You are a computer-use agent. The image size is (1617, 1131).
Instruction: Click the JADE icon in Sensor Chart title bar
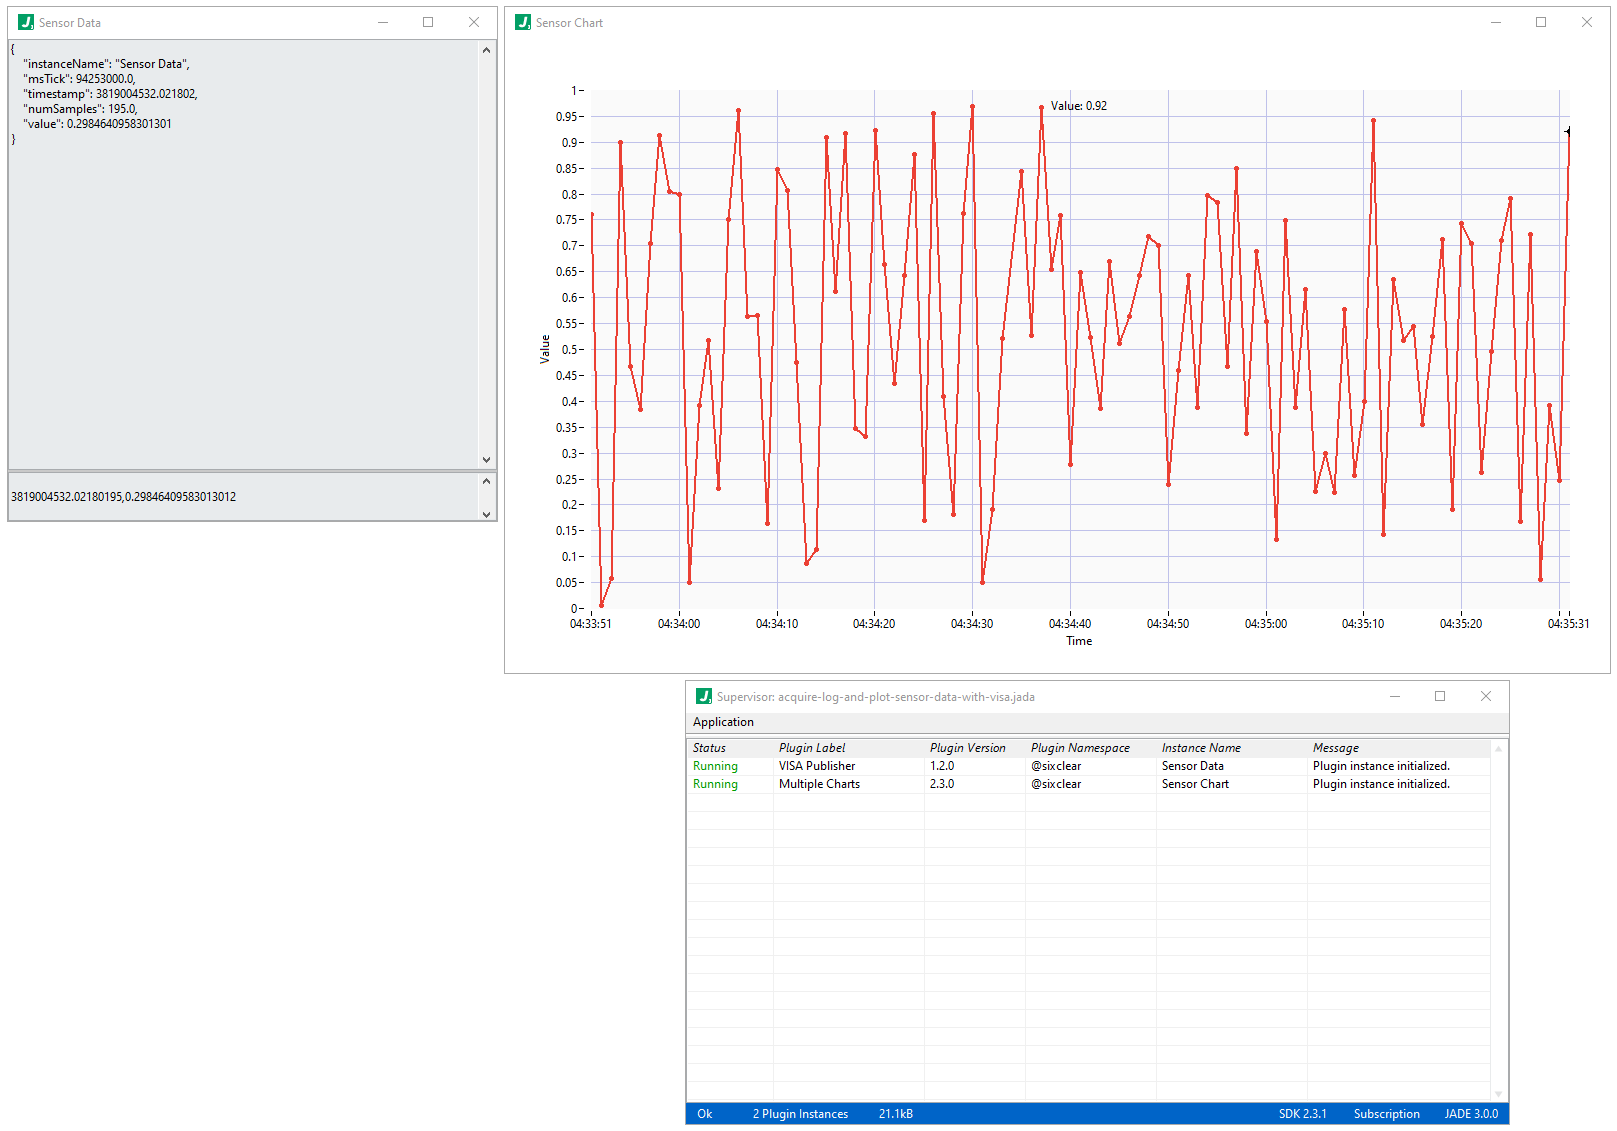521,22
